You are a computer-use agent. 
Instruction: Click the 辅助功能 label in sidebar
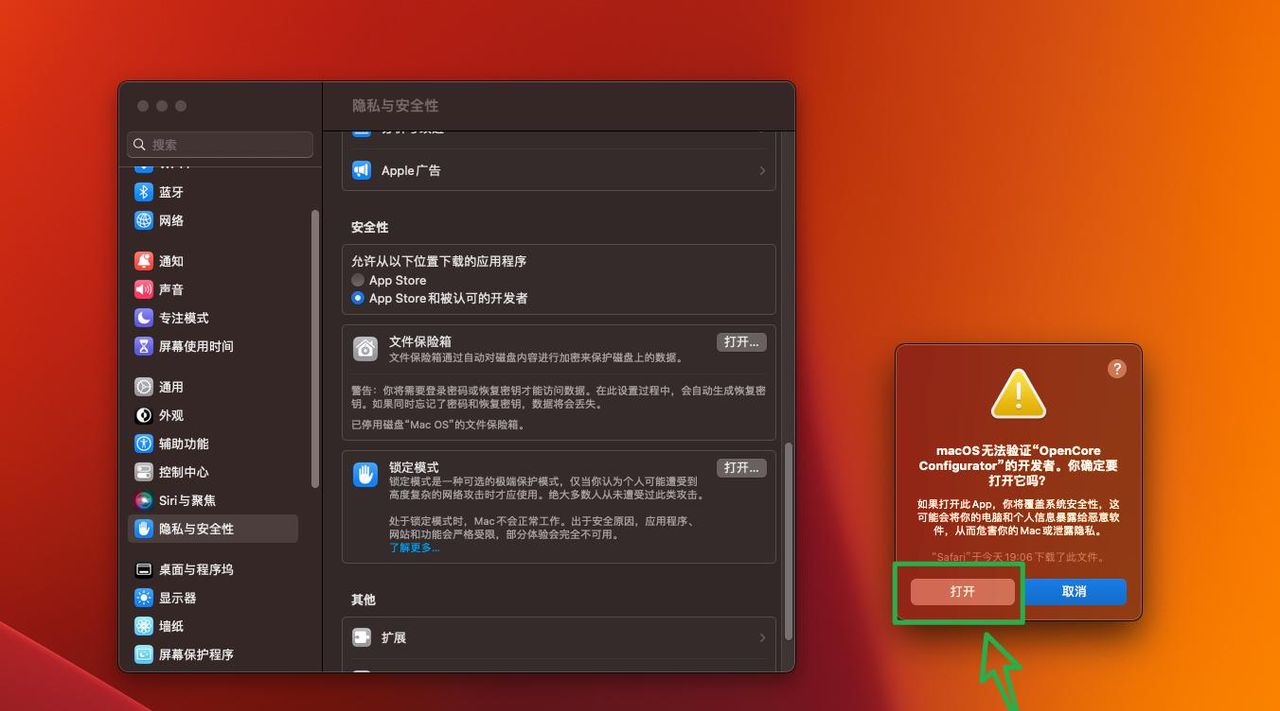click(x=184, y=444)
